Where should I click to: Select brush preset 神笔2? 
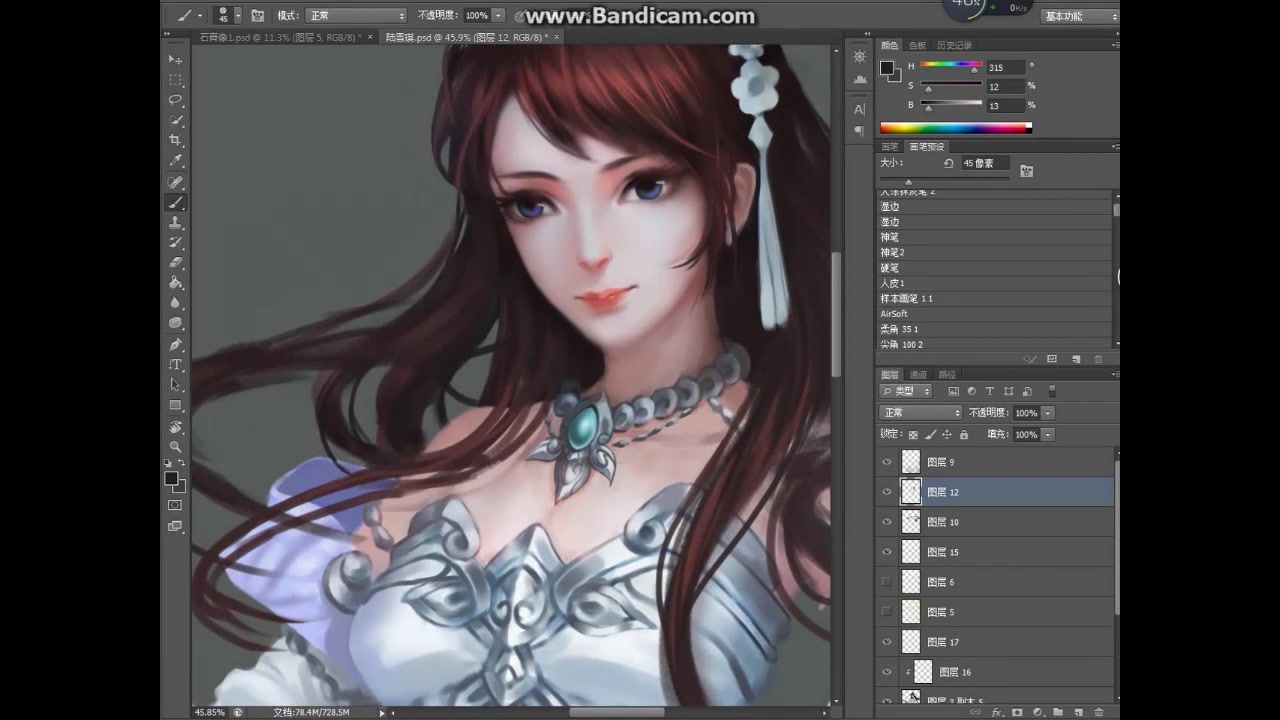[995, 253]
